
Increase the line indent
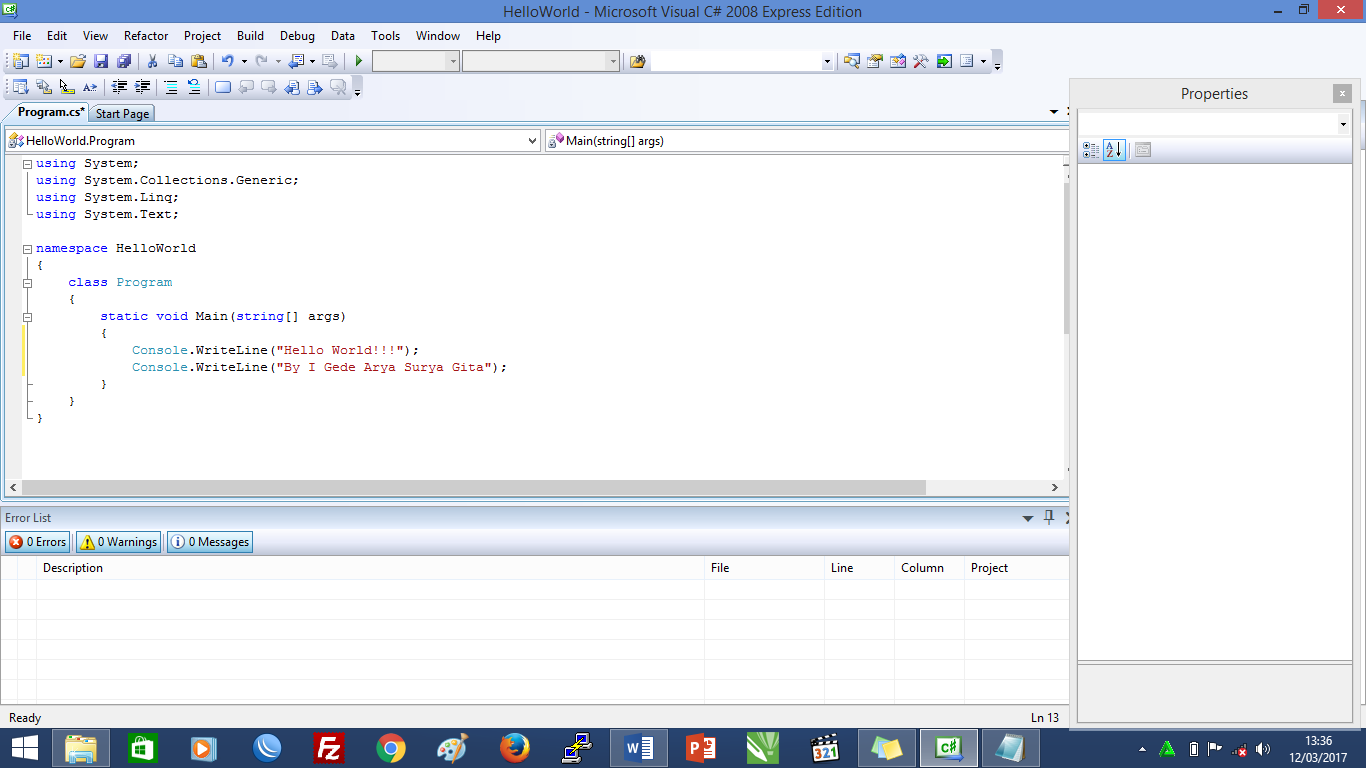coord(143,87)
